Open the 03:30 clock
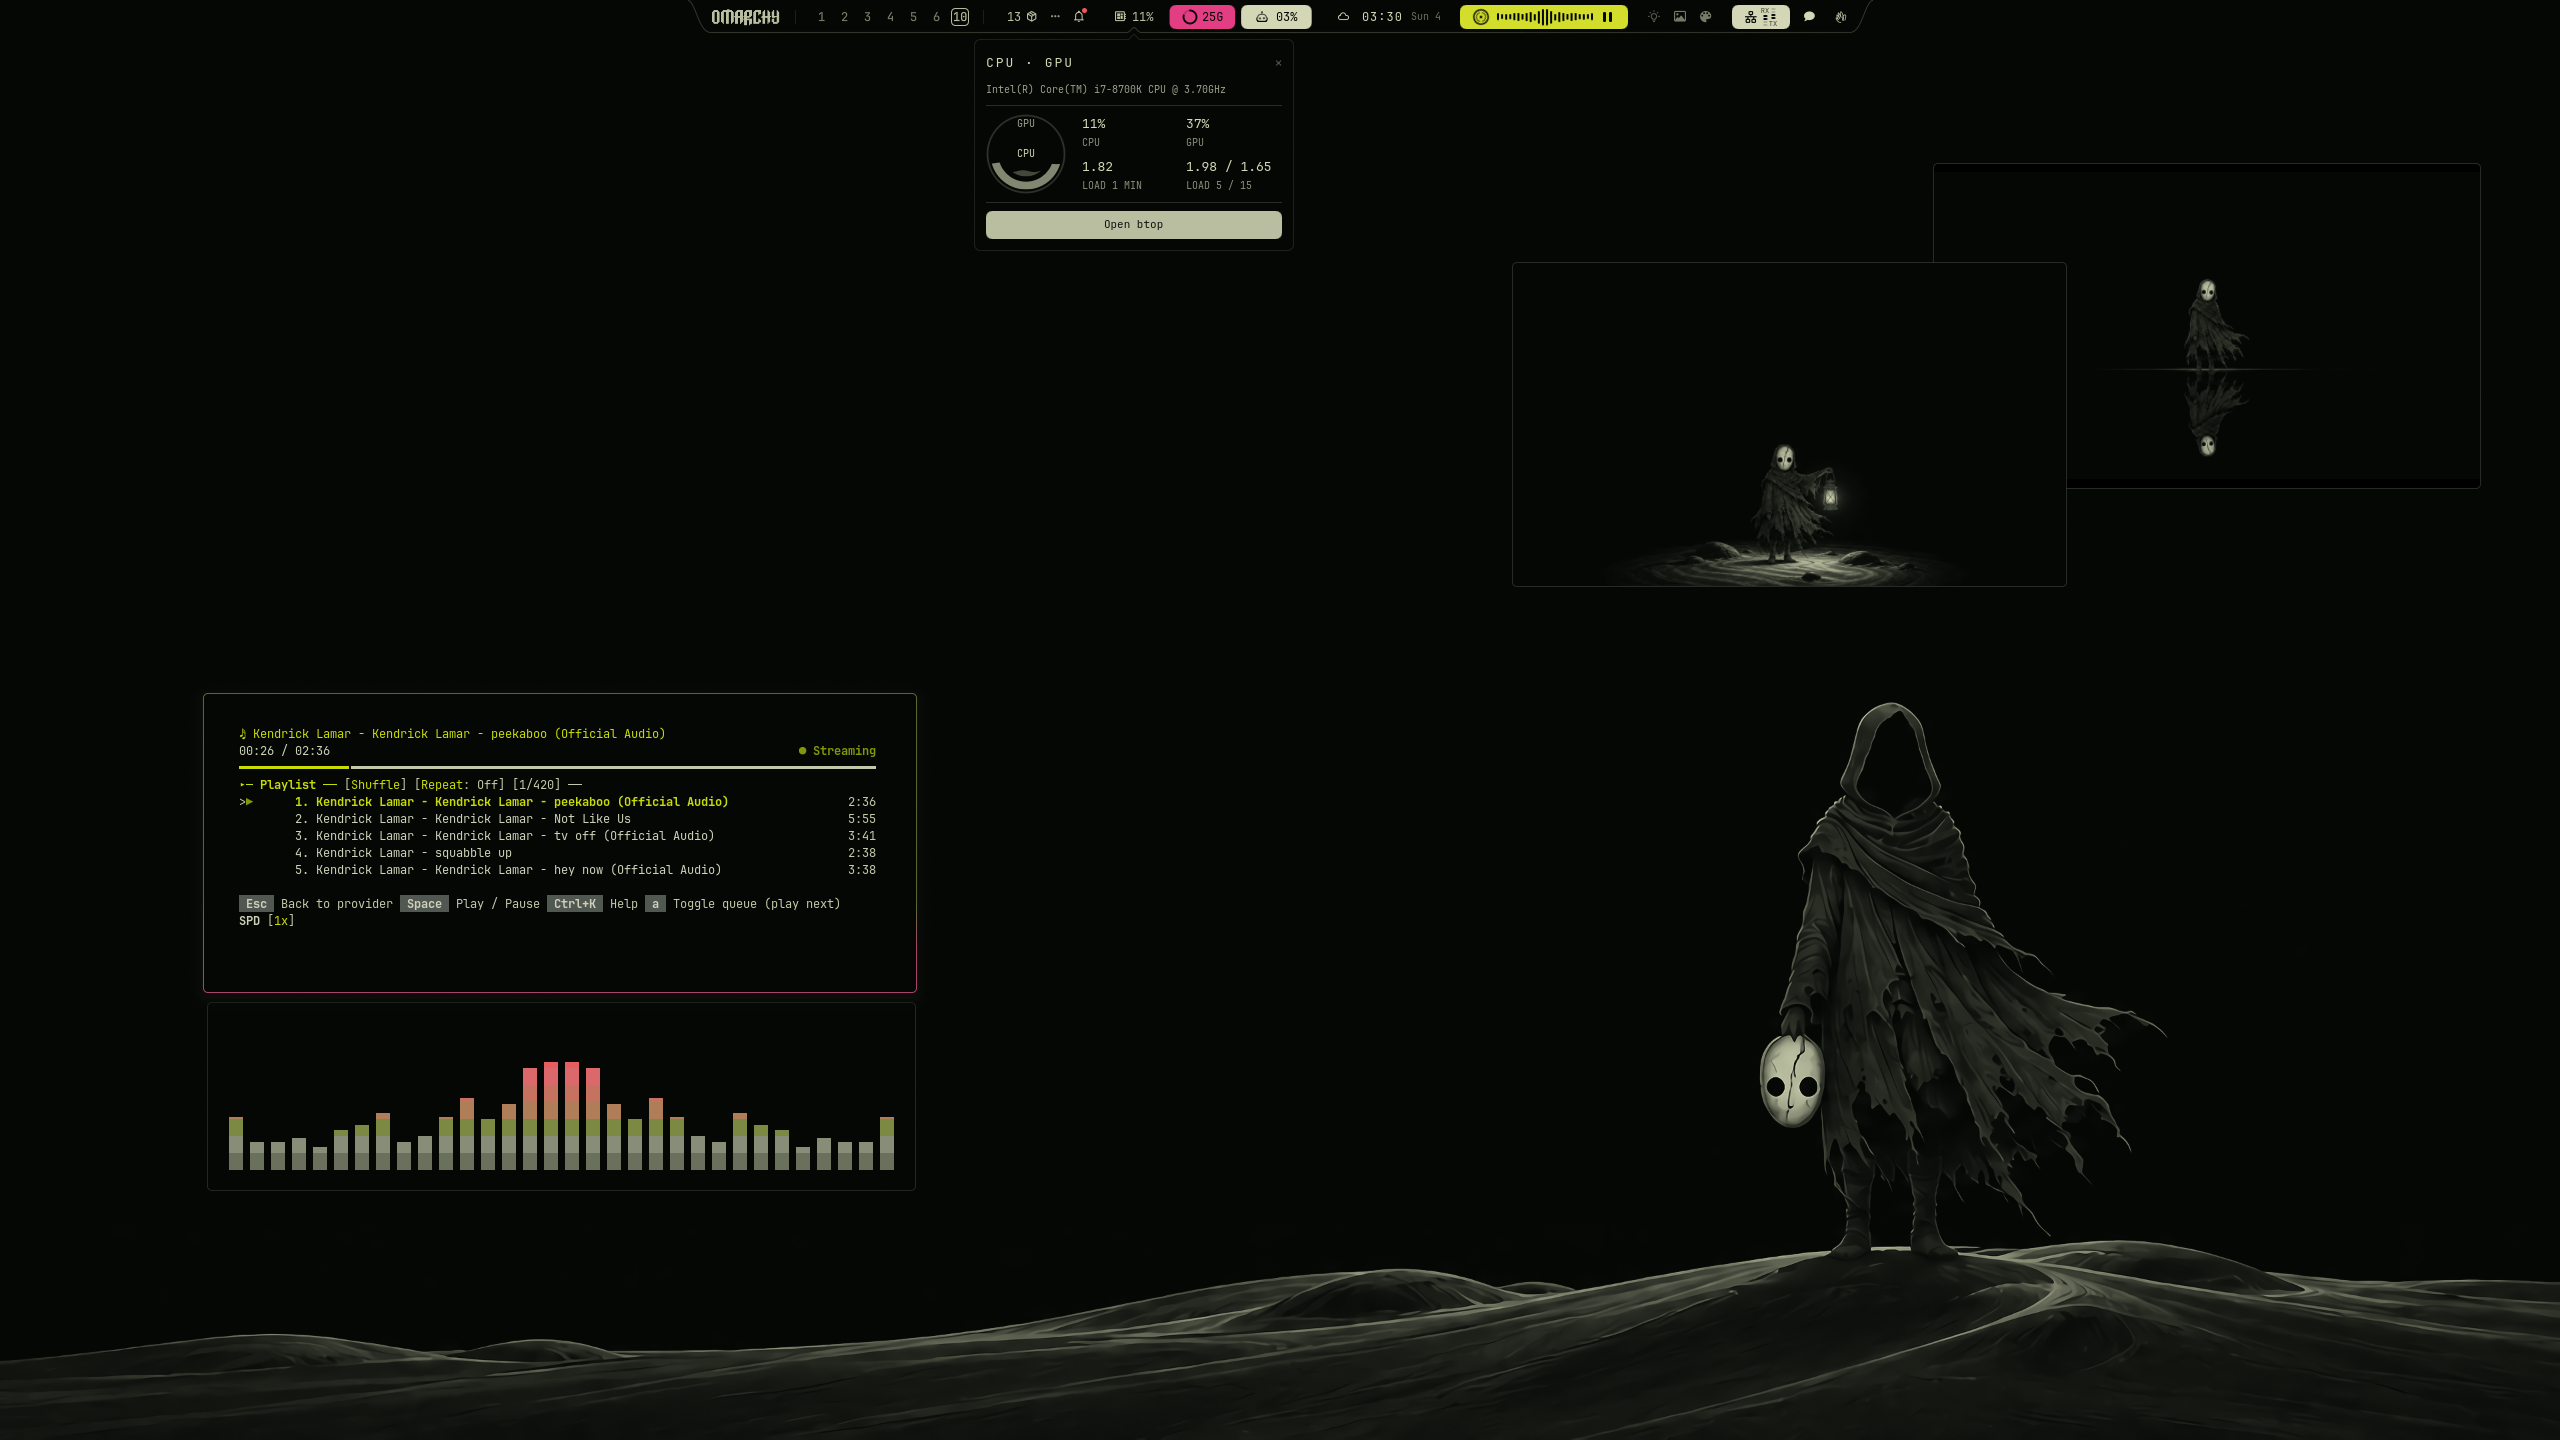This screenshot has height=1440, width=2560. [x=1382, y=17]
